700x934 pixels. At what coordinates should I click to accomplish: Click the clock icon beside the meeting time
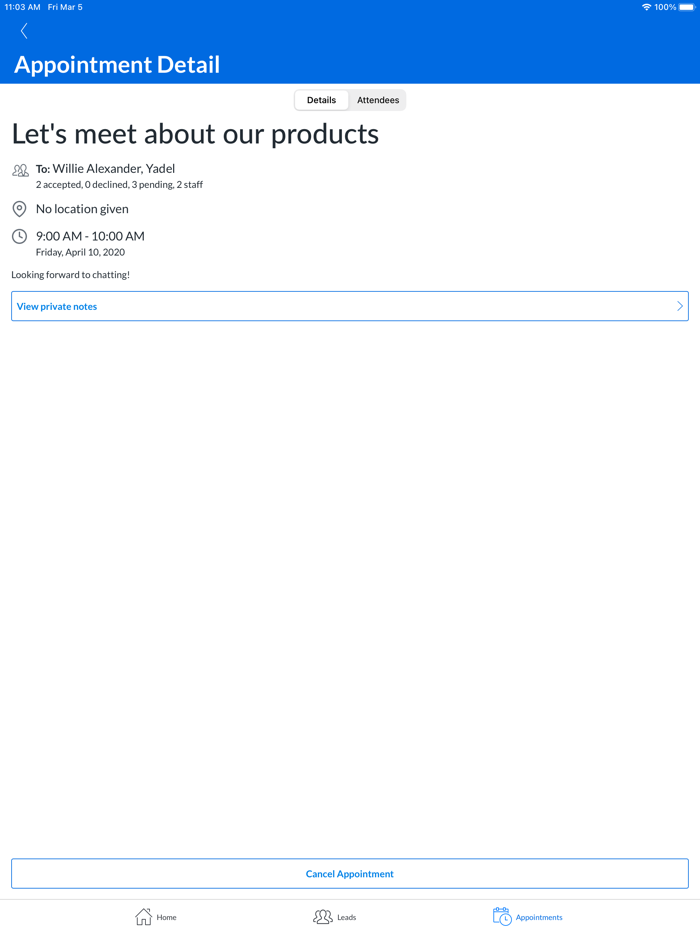19,236
